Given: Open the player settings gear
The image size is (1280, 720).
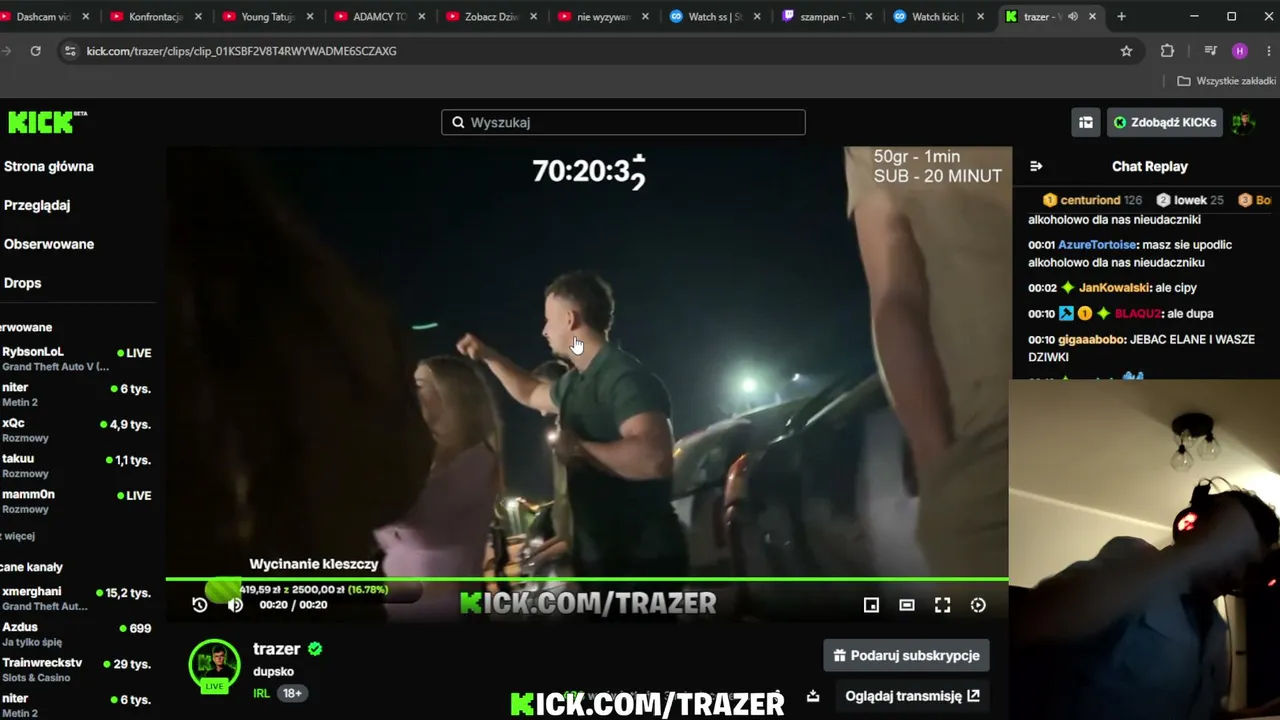Looking at the screenshot, I should (x=978, y=604).
